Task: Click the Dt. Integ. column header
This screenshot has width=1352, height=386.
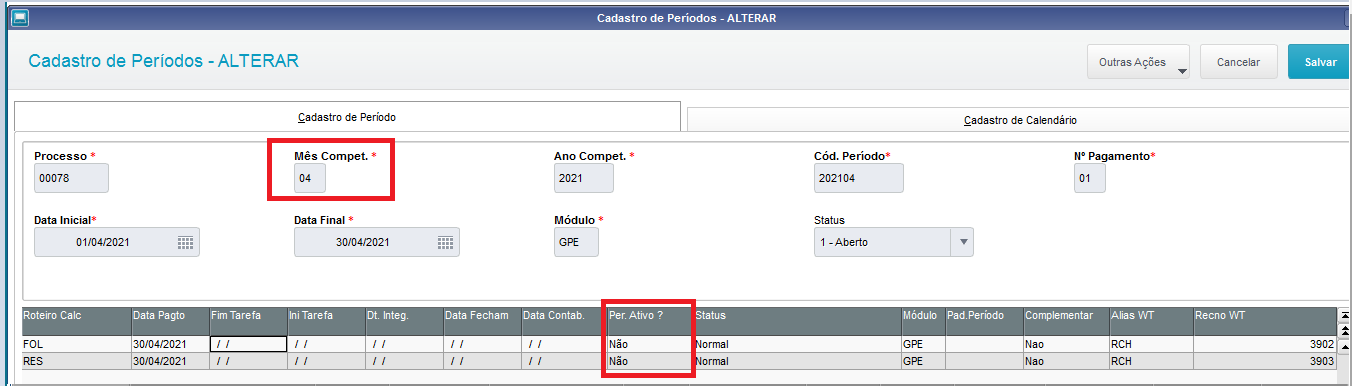Action: 403,320
